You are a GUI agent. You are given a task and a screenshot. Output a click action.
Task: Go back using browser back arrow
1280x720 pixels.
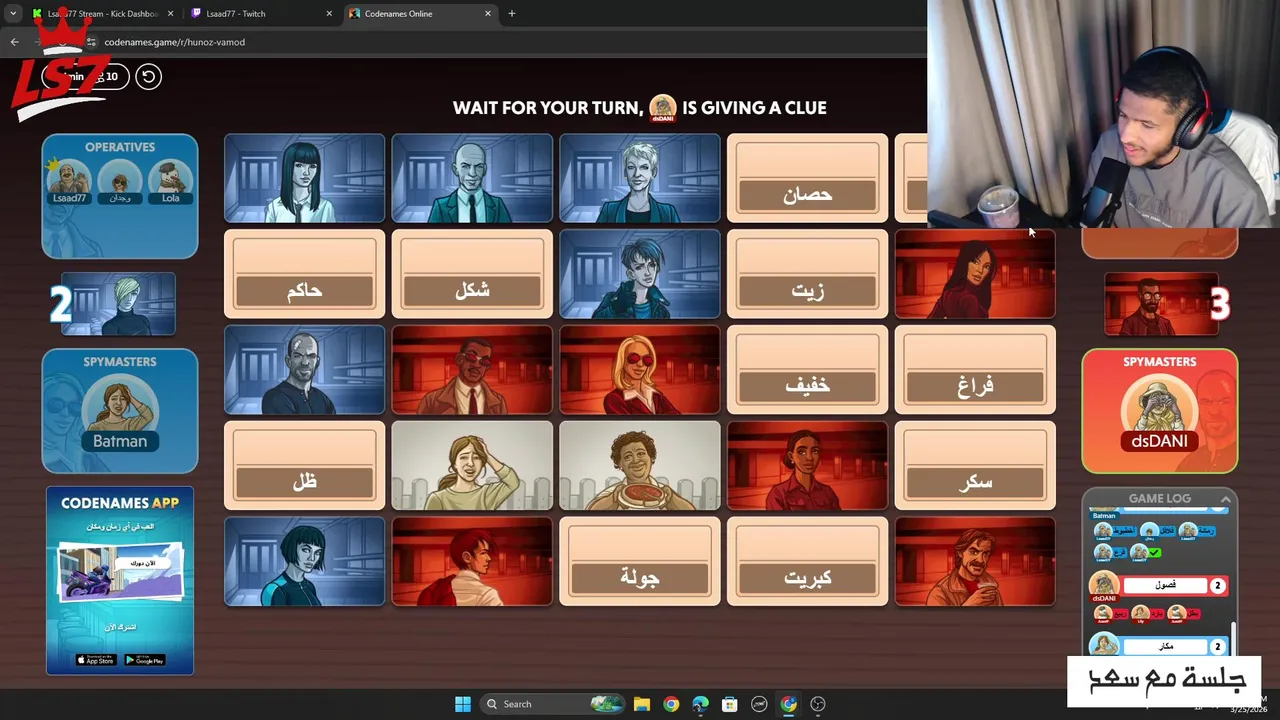point(14,42)
